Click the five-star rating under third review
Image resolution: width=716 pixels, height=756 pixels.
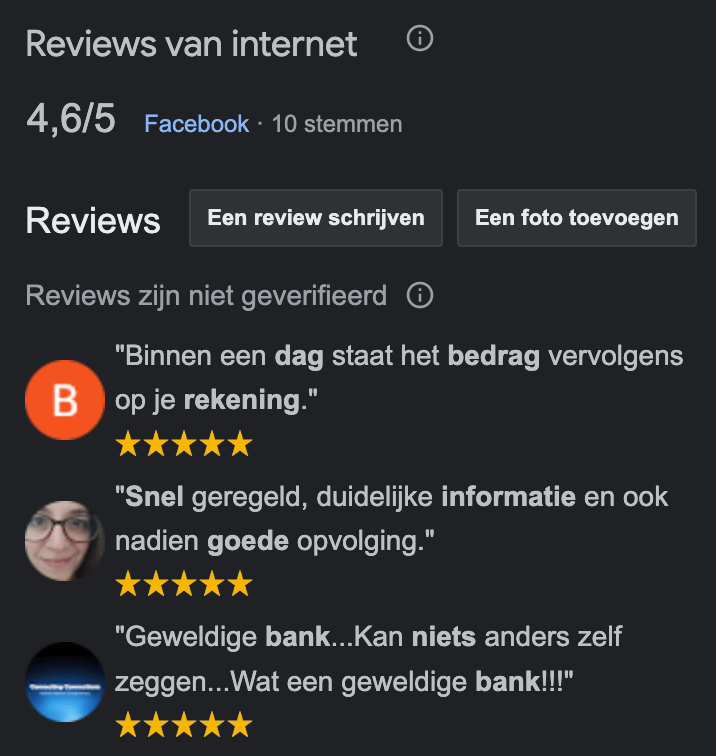(x=184, y=725)
